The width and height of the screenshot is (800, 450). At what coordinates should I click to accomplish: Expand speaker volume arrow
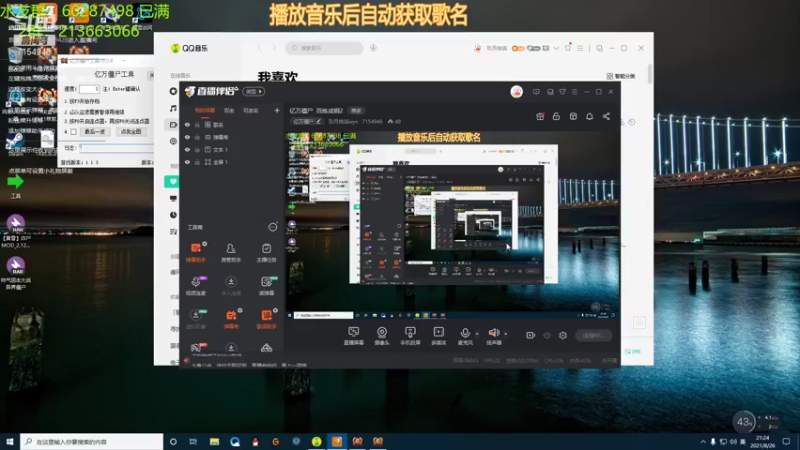click(x=506, y=334)
